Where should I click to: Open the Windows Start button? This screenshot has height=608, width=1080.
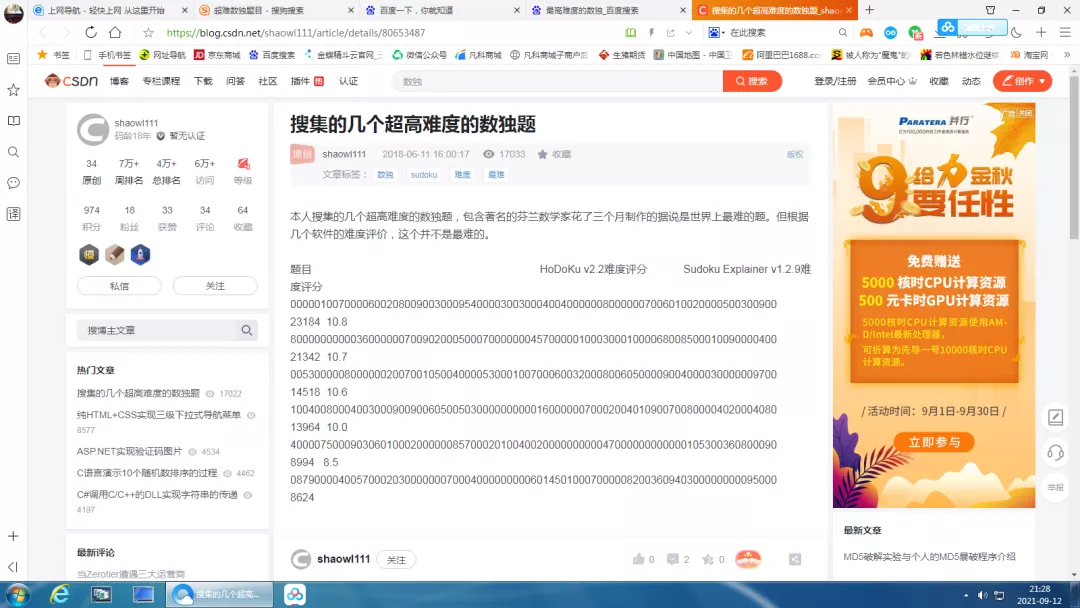17,594
